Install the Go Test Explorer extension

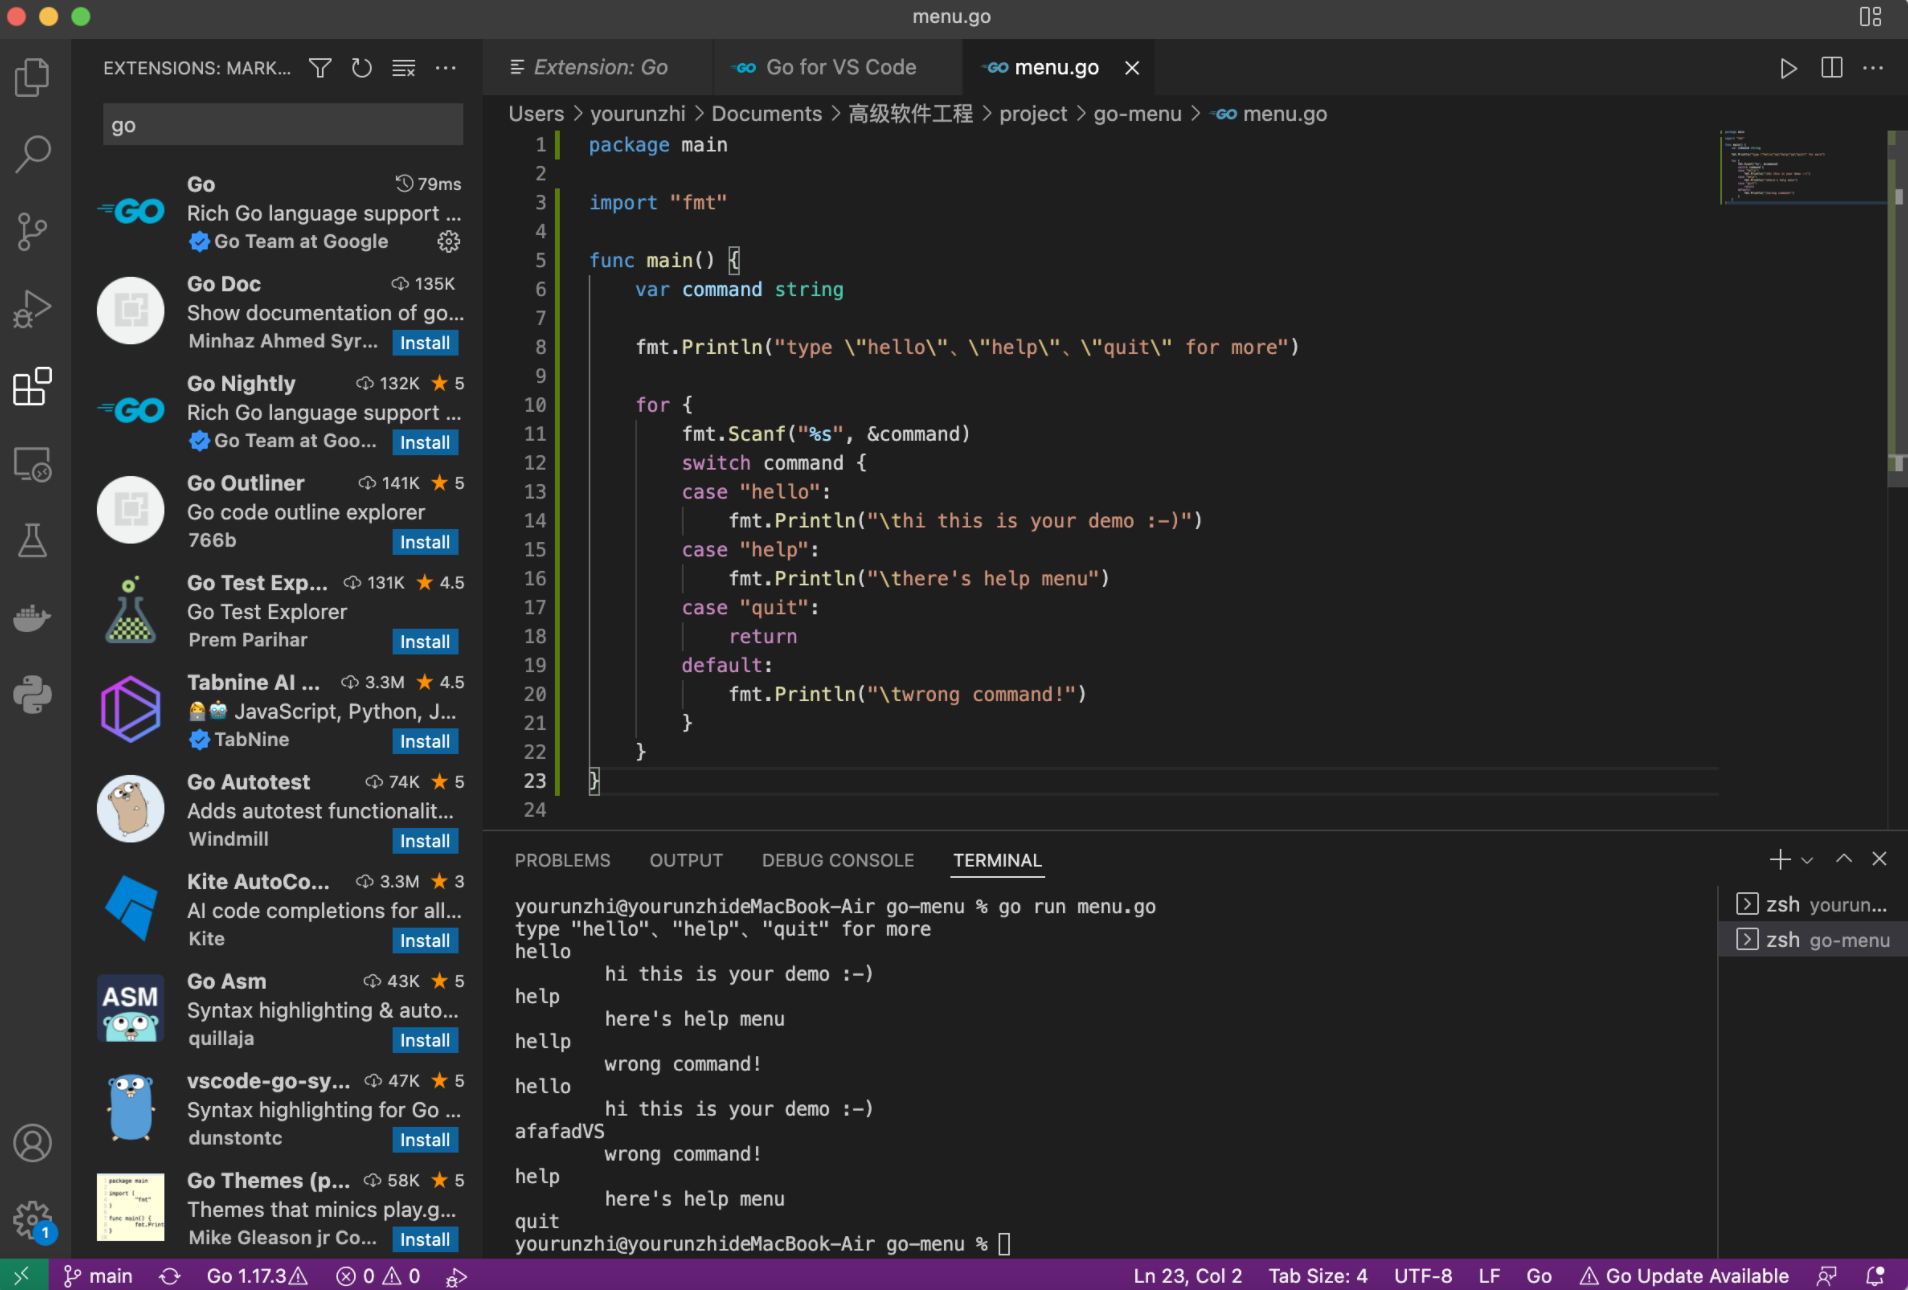pyautogui.click(x=425, y=642)
